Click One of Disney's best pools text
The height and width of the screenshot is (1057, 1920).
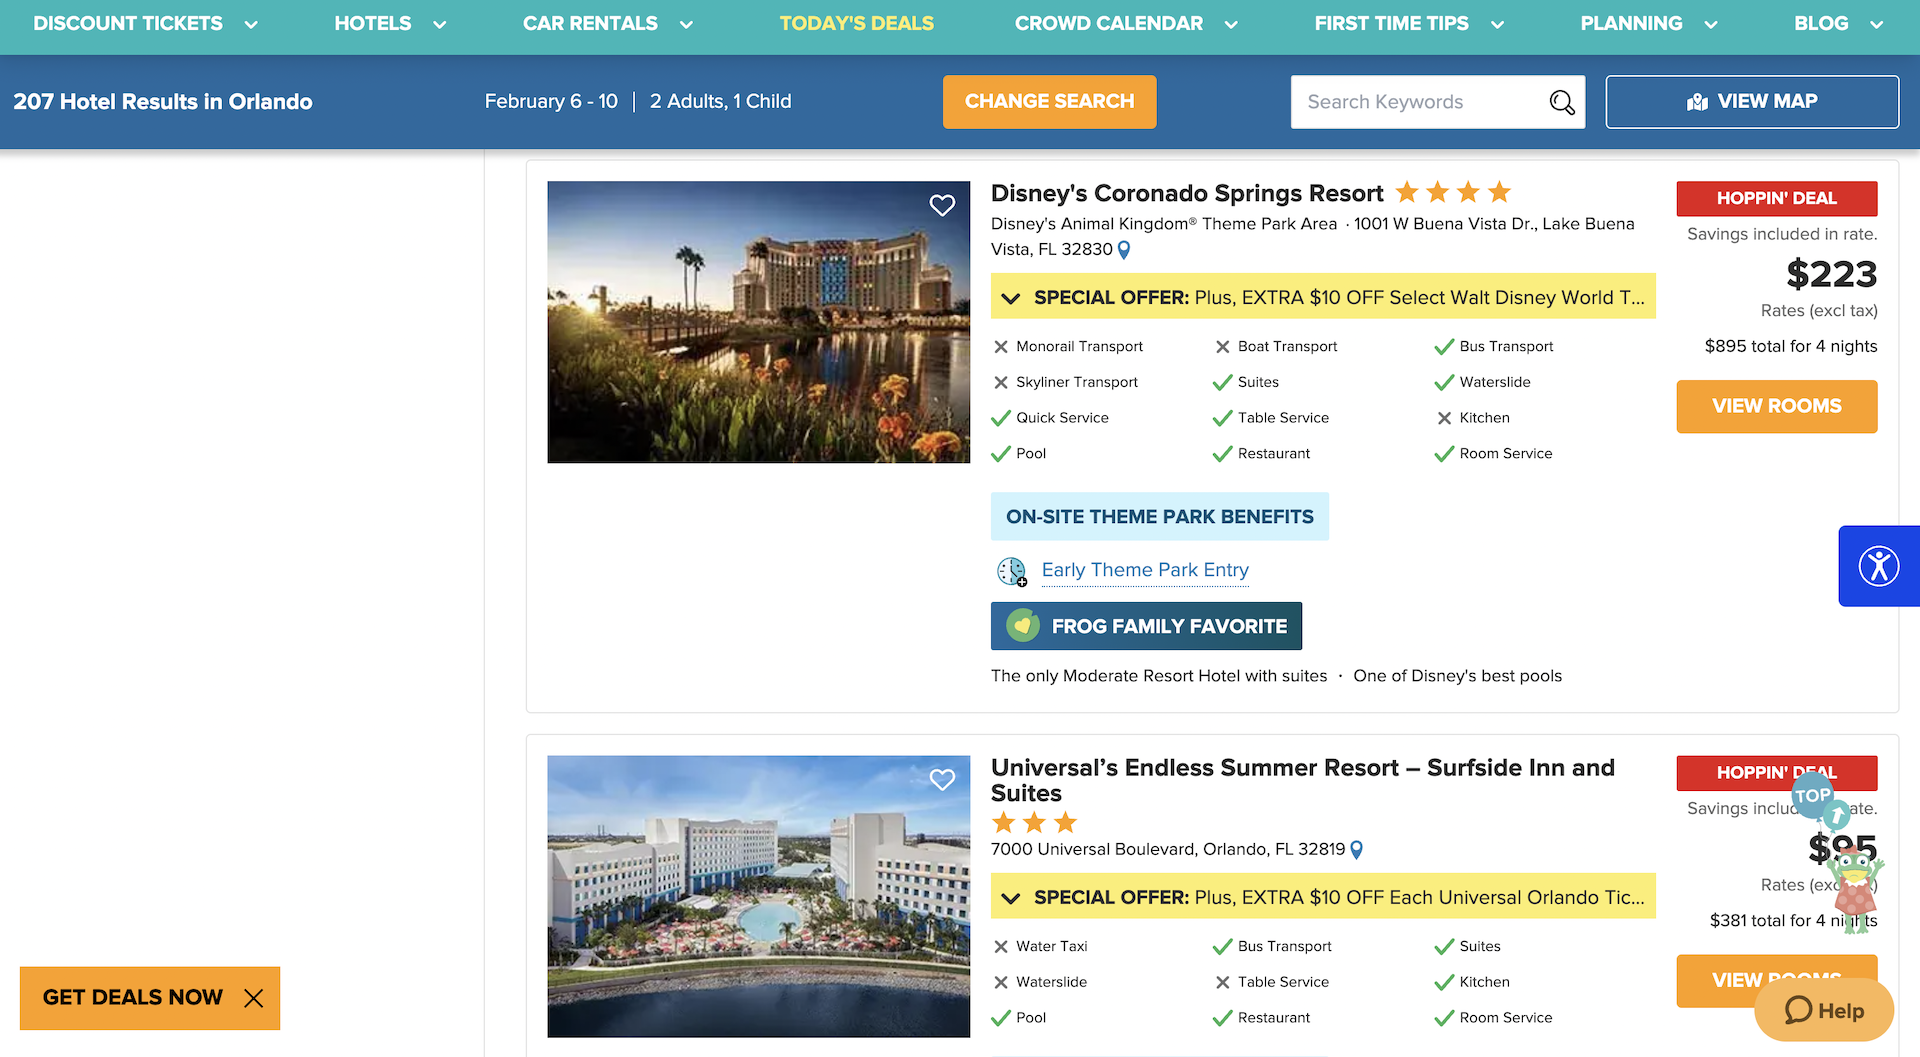click(x=1457, y=676)
